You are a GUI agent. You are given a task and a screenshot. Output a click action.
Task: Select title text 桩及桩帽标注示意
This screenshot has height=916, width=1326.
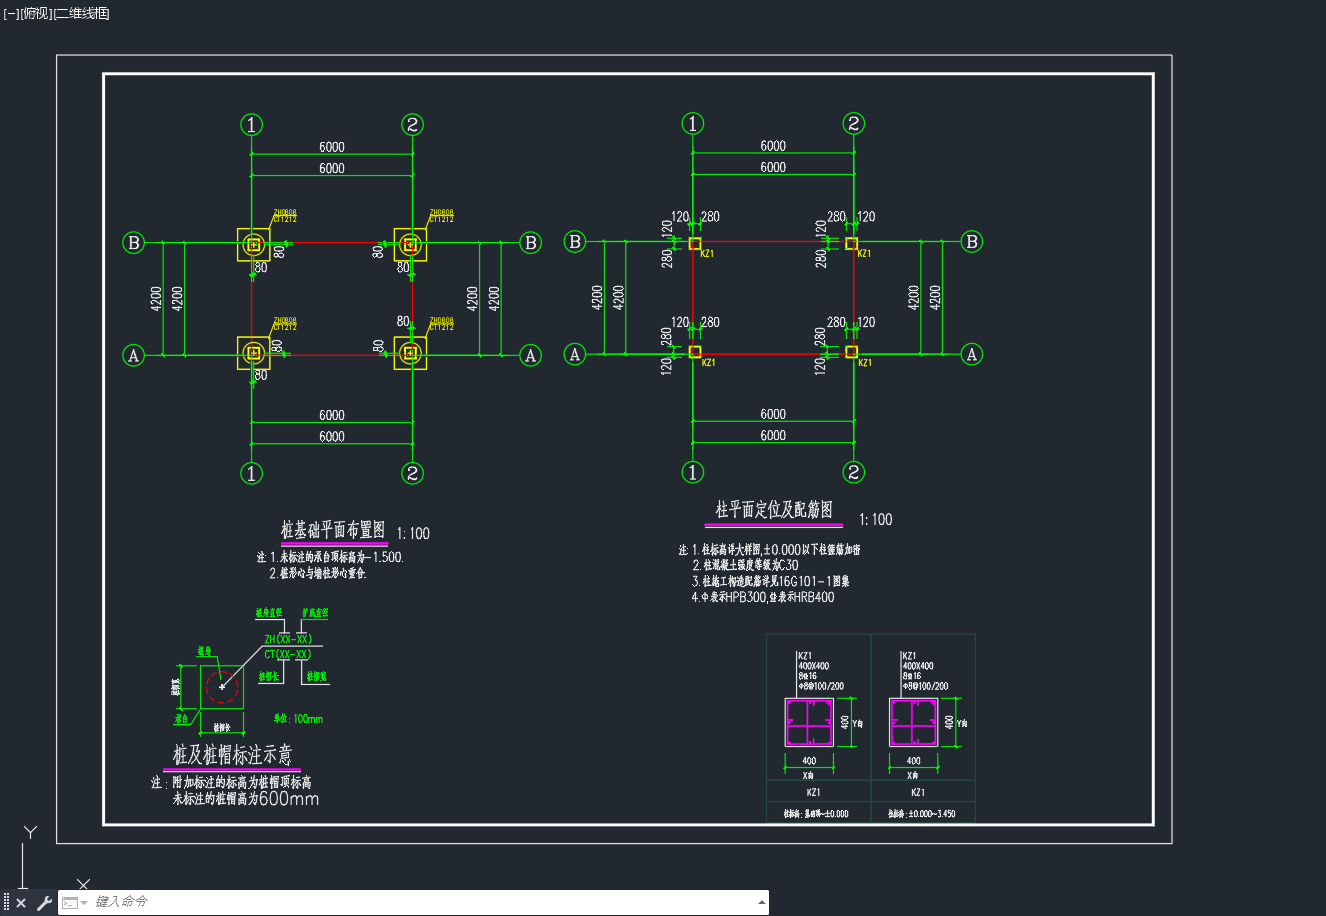click(x=233, y=755)
